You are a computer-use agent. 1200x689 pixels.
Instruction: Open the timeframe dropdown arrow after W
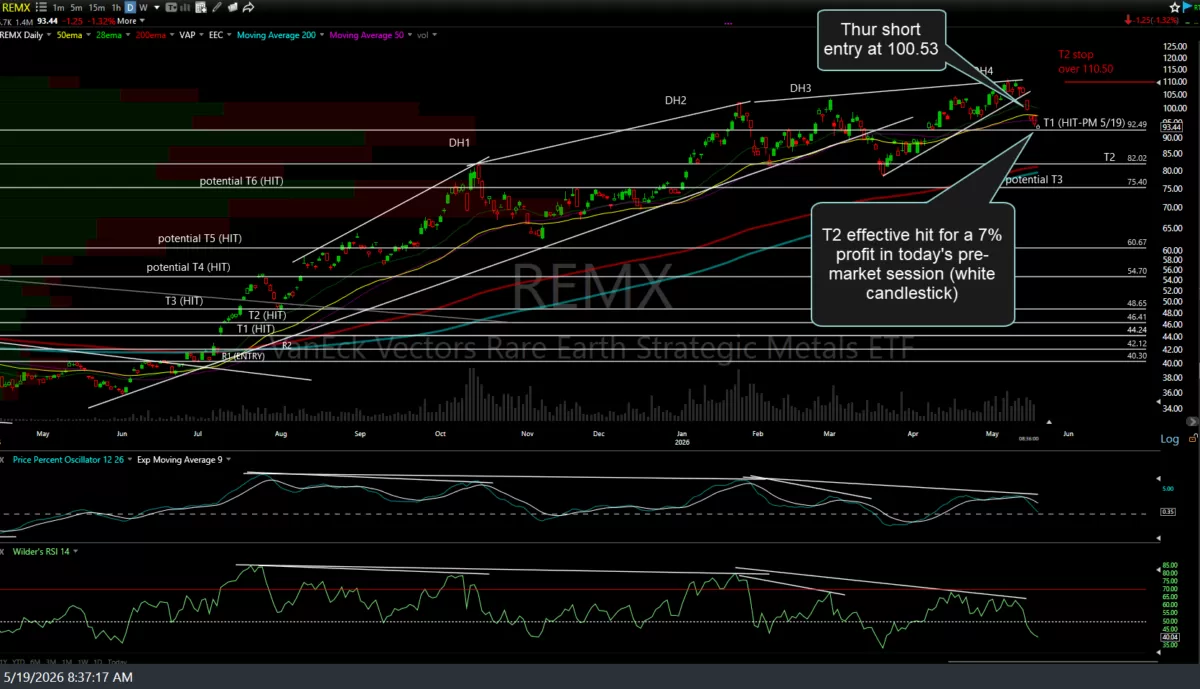tap(157, 8)
